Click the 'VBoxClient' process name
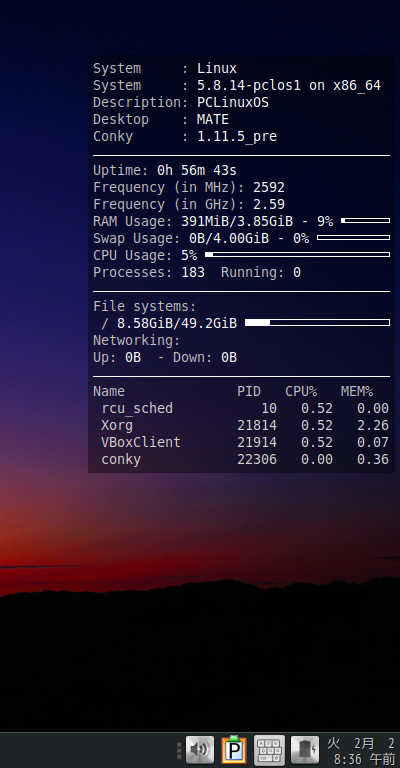400x768 pixels. (141, 442)
